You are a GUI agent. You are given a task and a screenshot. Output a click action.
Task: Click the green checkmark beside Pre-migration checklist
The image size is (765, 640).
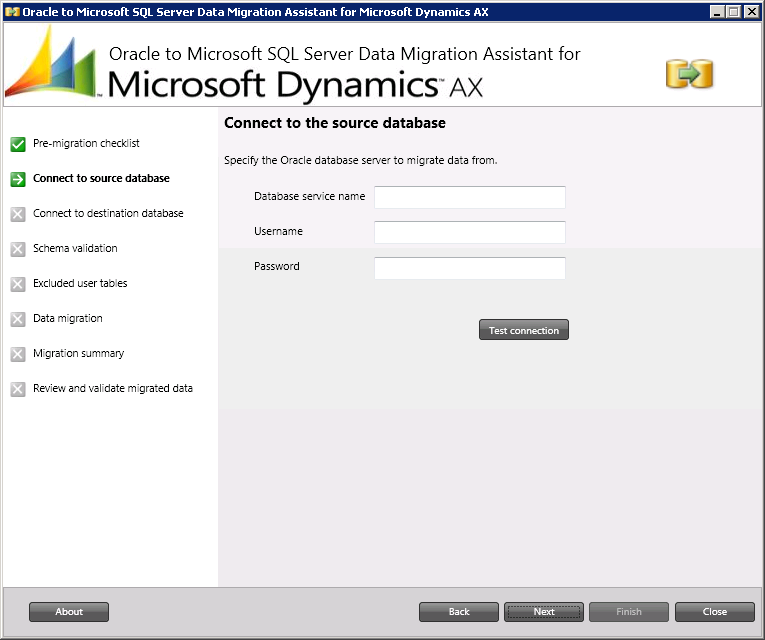[18, 144]
